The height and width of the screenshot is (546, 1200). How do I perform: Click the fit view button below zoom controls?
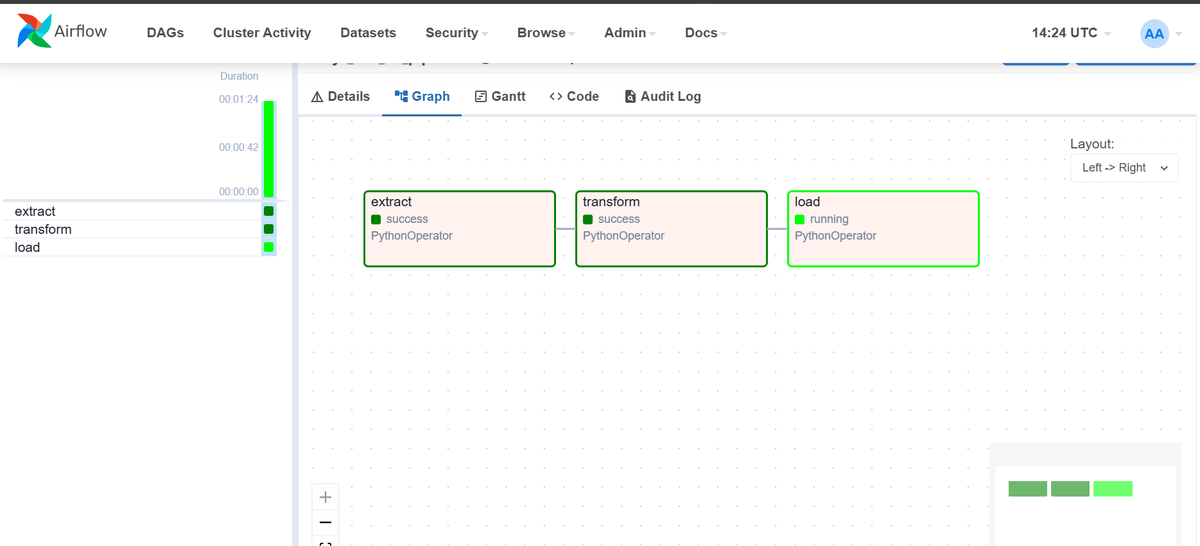[x=325, y=541]
